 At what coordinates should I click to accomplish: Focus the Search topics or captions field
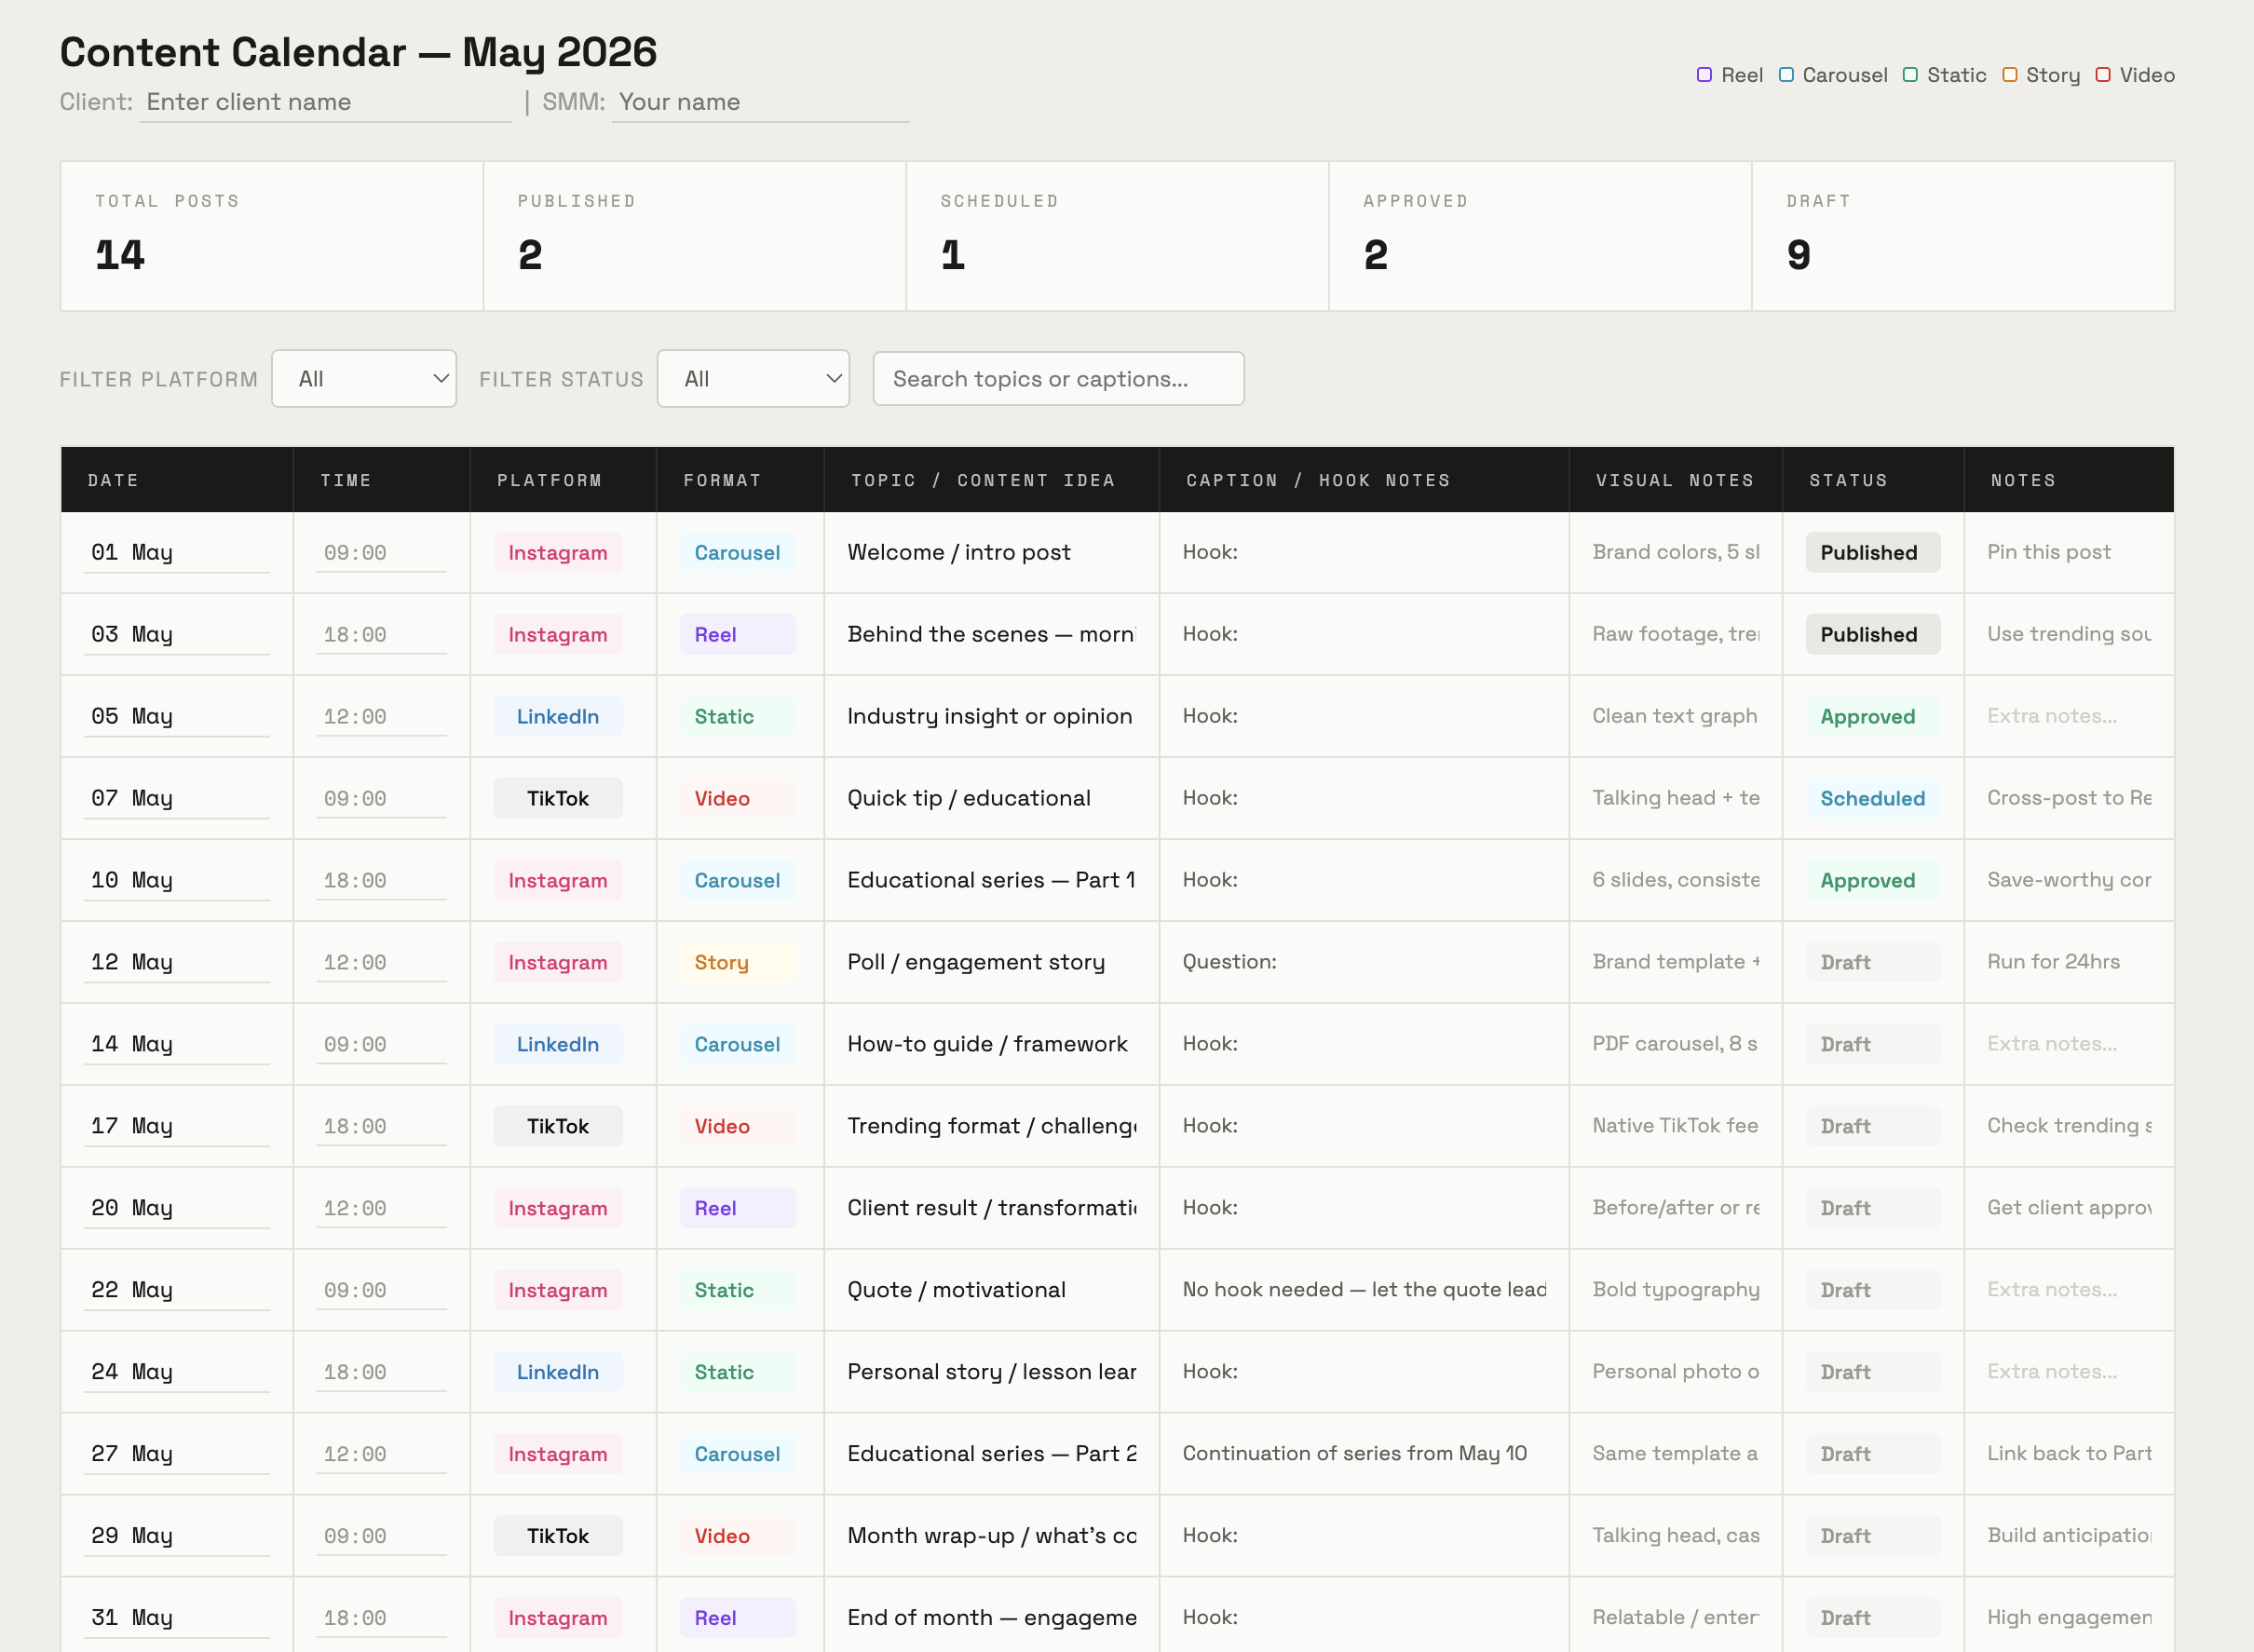(x=1058, y=379)
